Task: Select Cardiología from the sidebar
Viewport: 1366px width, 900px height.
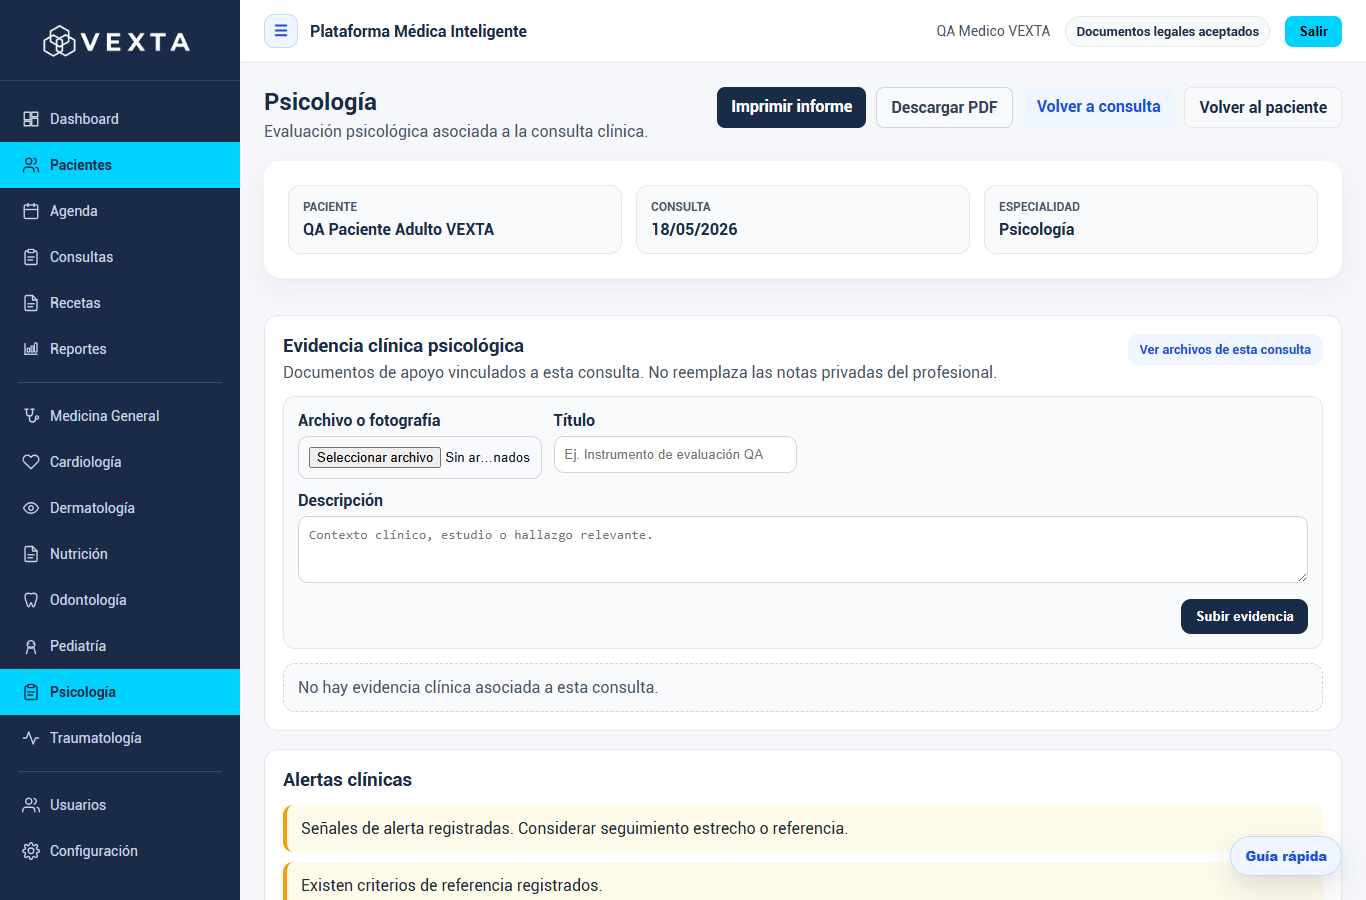Action: [120, 462]
